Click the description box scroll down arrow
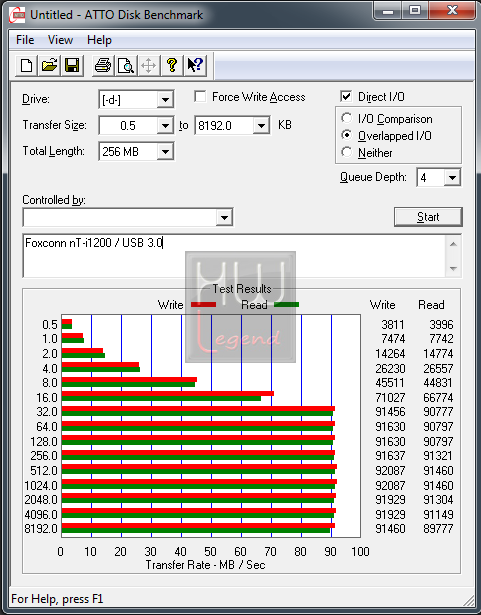This screenshot has width=481, height=615. [x=453, y=268]
